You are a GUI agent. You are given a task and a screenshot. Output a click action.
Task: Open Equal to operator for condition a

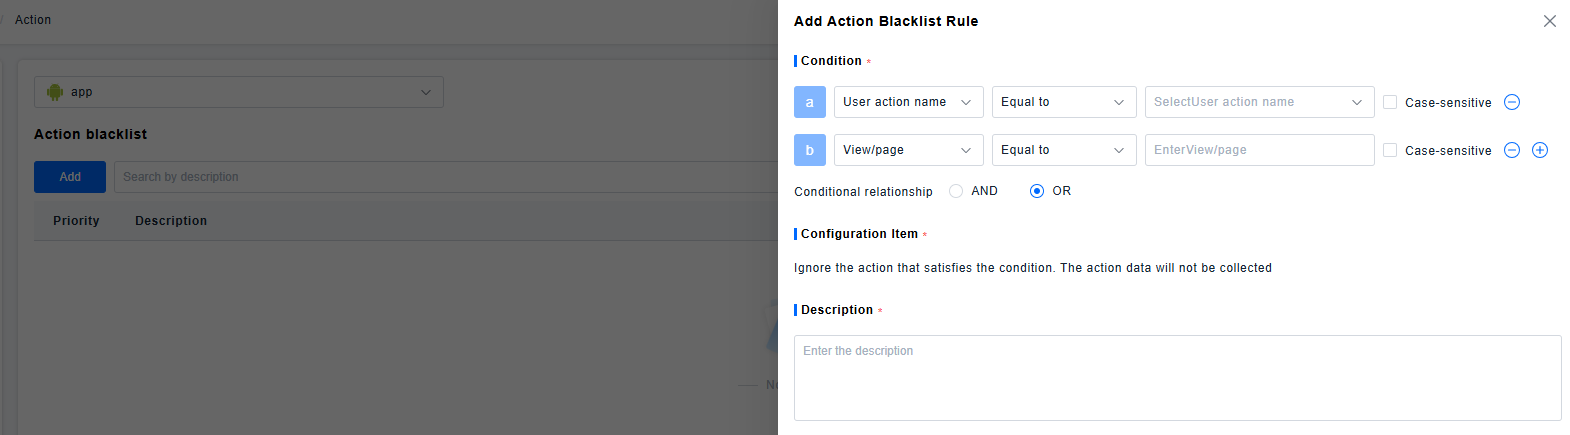point(1063,102)
